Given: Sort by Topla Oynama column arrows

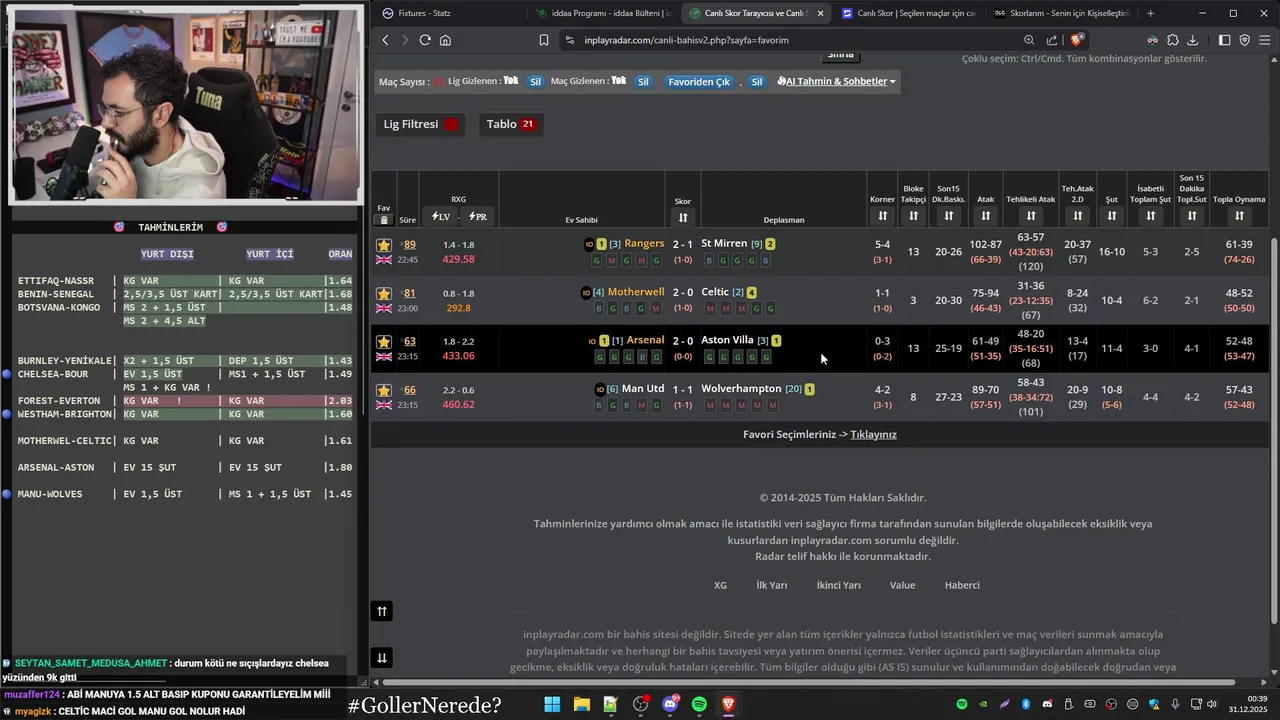Looking at the screenshot, I should (x=1239, y=216).
